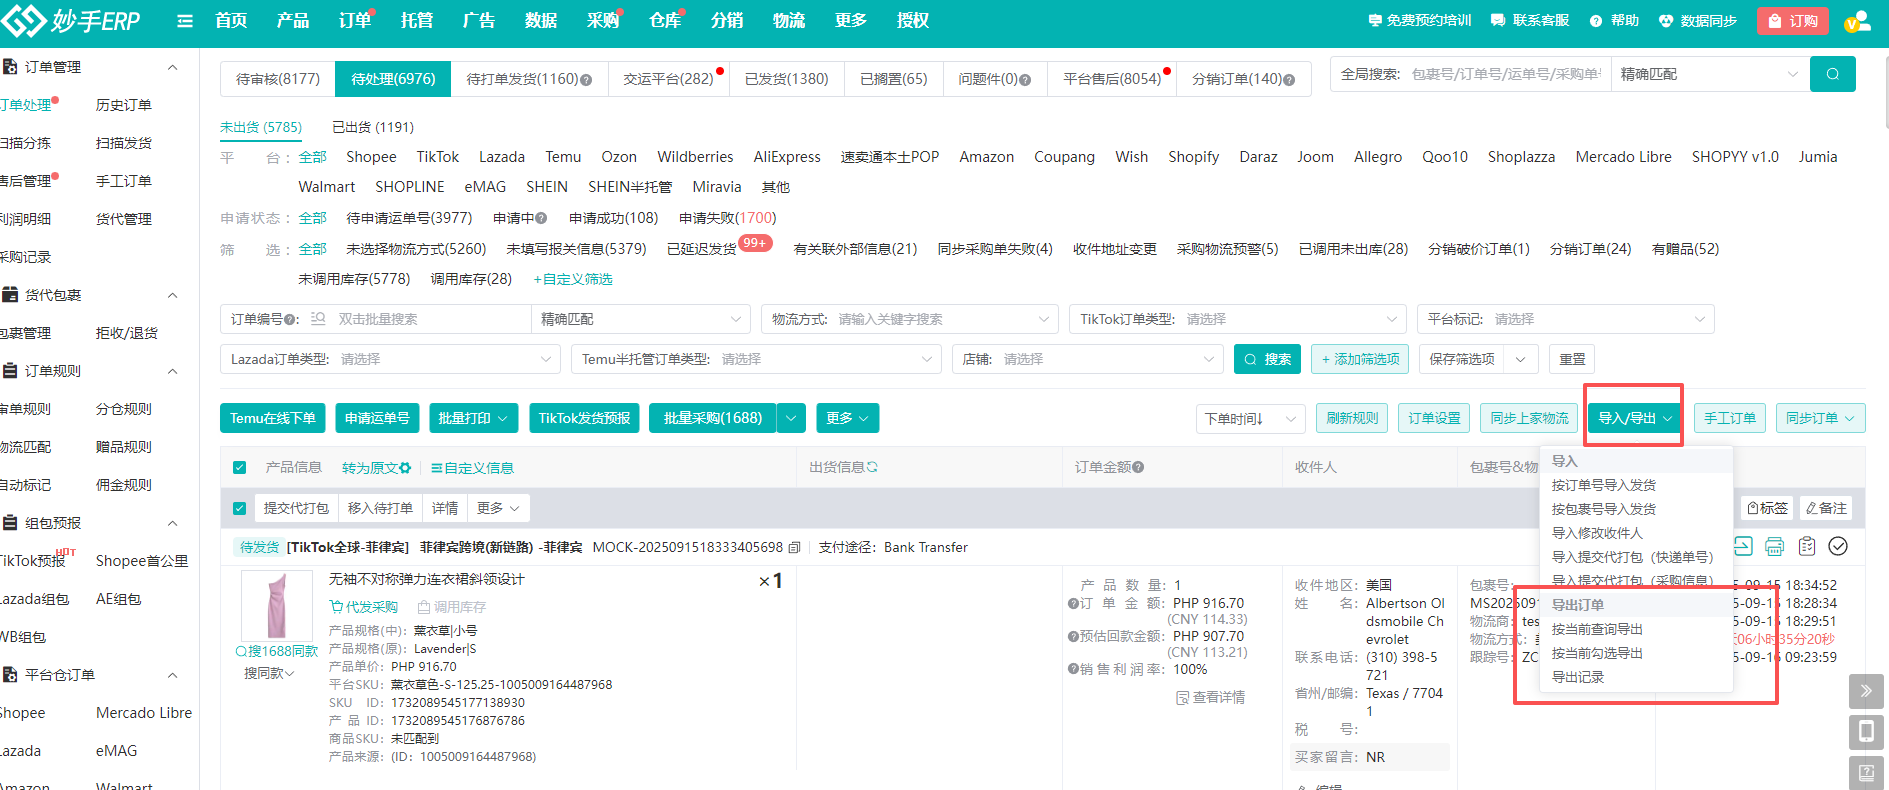Click the checklist clipboard icon in order row

pos(1806,546)
